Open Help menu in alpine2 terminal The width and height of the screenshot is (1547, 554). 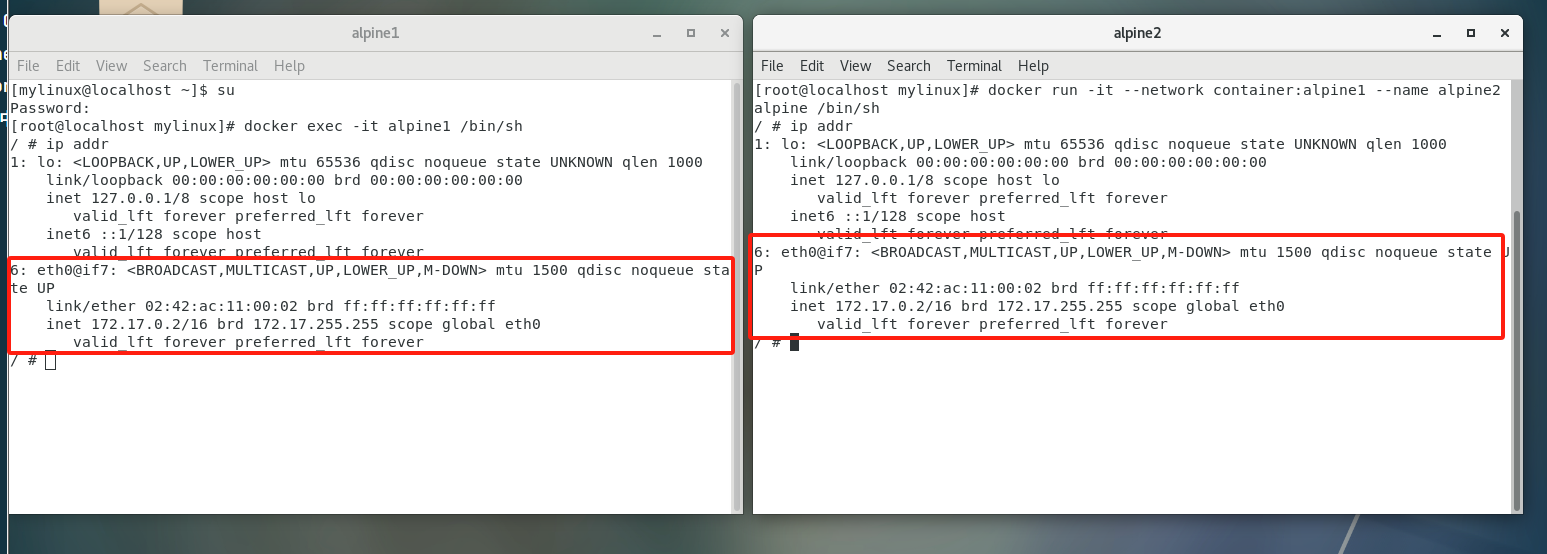(1033, 66)
